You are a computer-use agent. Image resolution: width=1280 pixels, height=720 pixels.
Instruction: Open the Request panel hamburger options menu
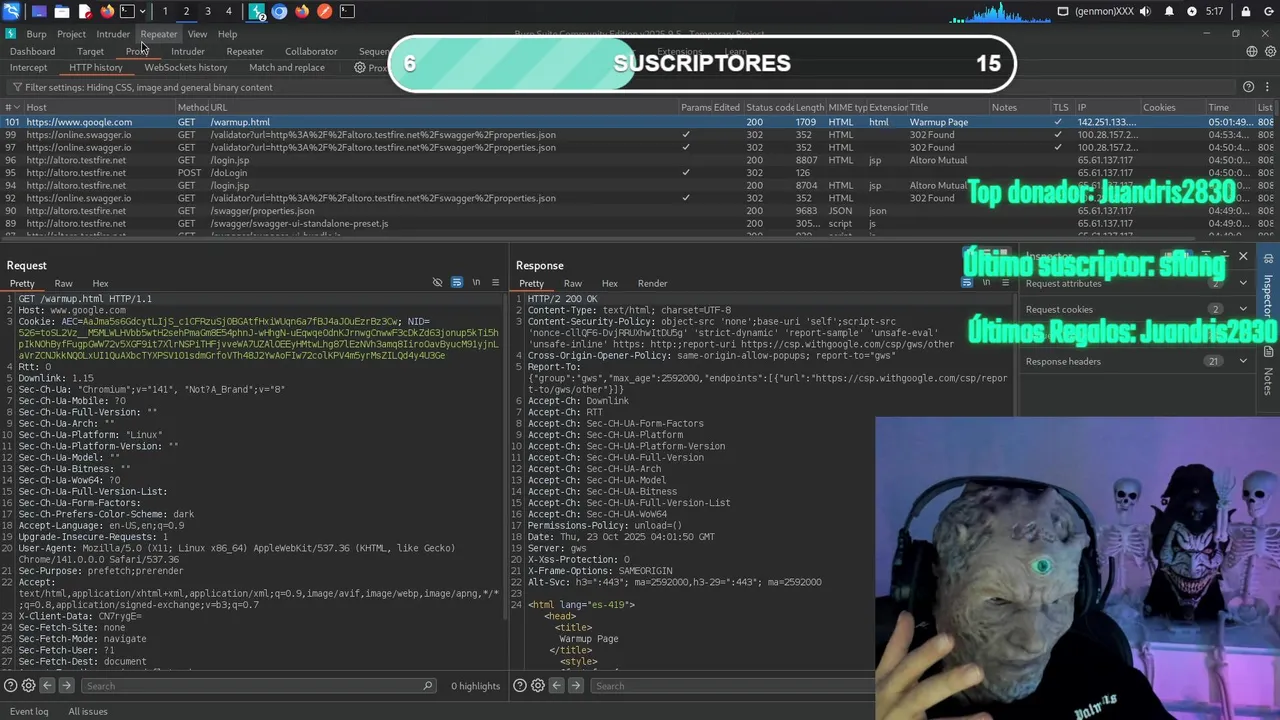(495, 283)
